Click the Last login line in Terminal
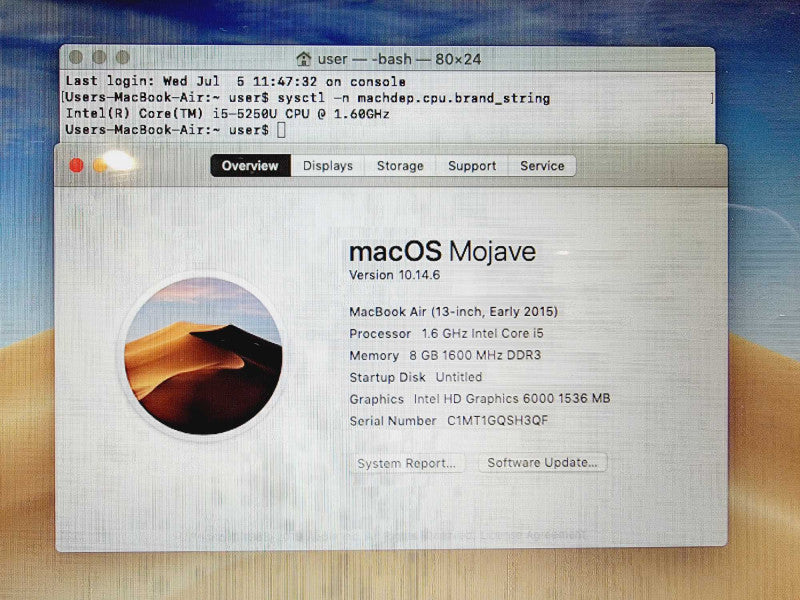800x600 pixels. tap(235, 82)
